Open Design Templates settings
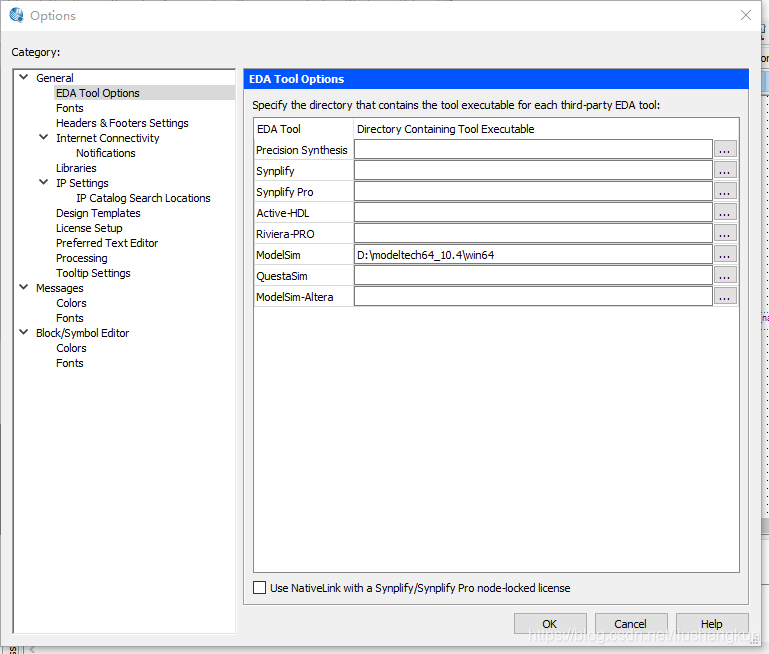The image size is (769, 654). 98,213
